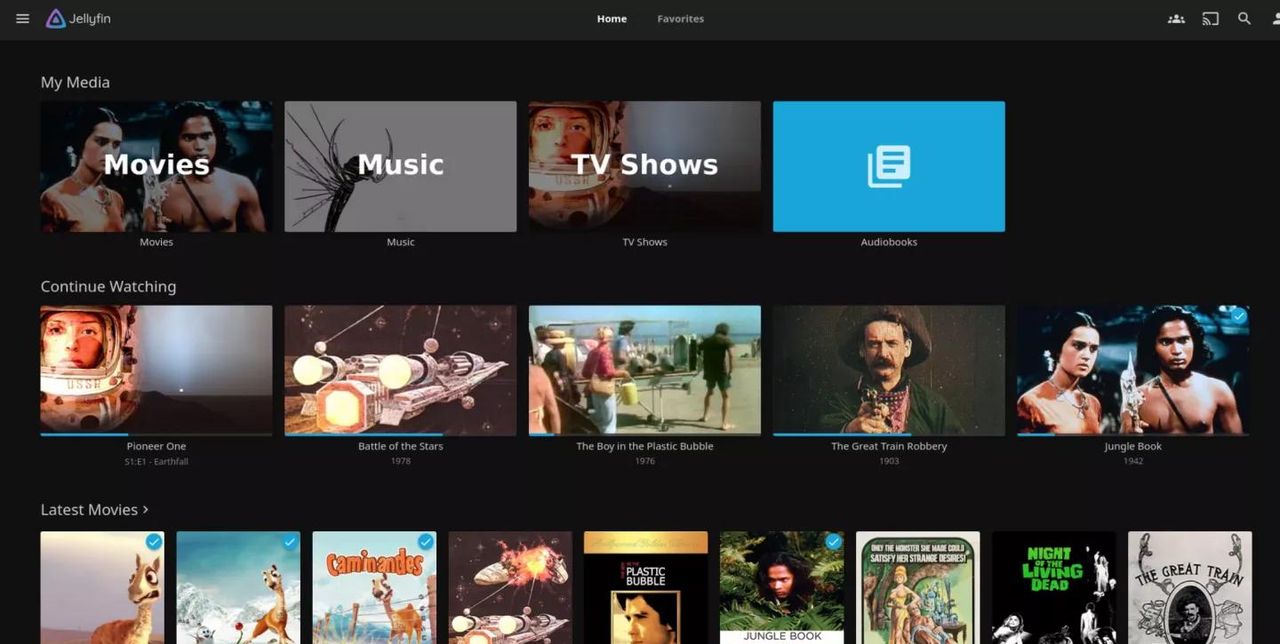Viewport: 1280px width, 644px height.
Task: Open the exploding spaceship poster in Latest Movies
Action: pos(510,587)
